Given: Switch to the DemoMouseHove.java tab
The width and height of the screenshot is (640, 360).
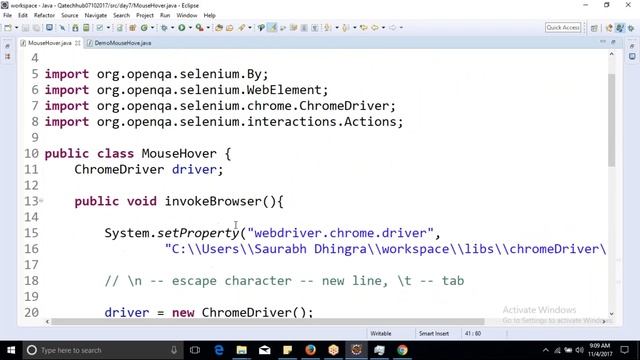Looking at the screenshot, I should [x=122, y=43].
